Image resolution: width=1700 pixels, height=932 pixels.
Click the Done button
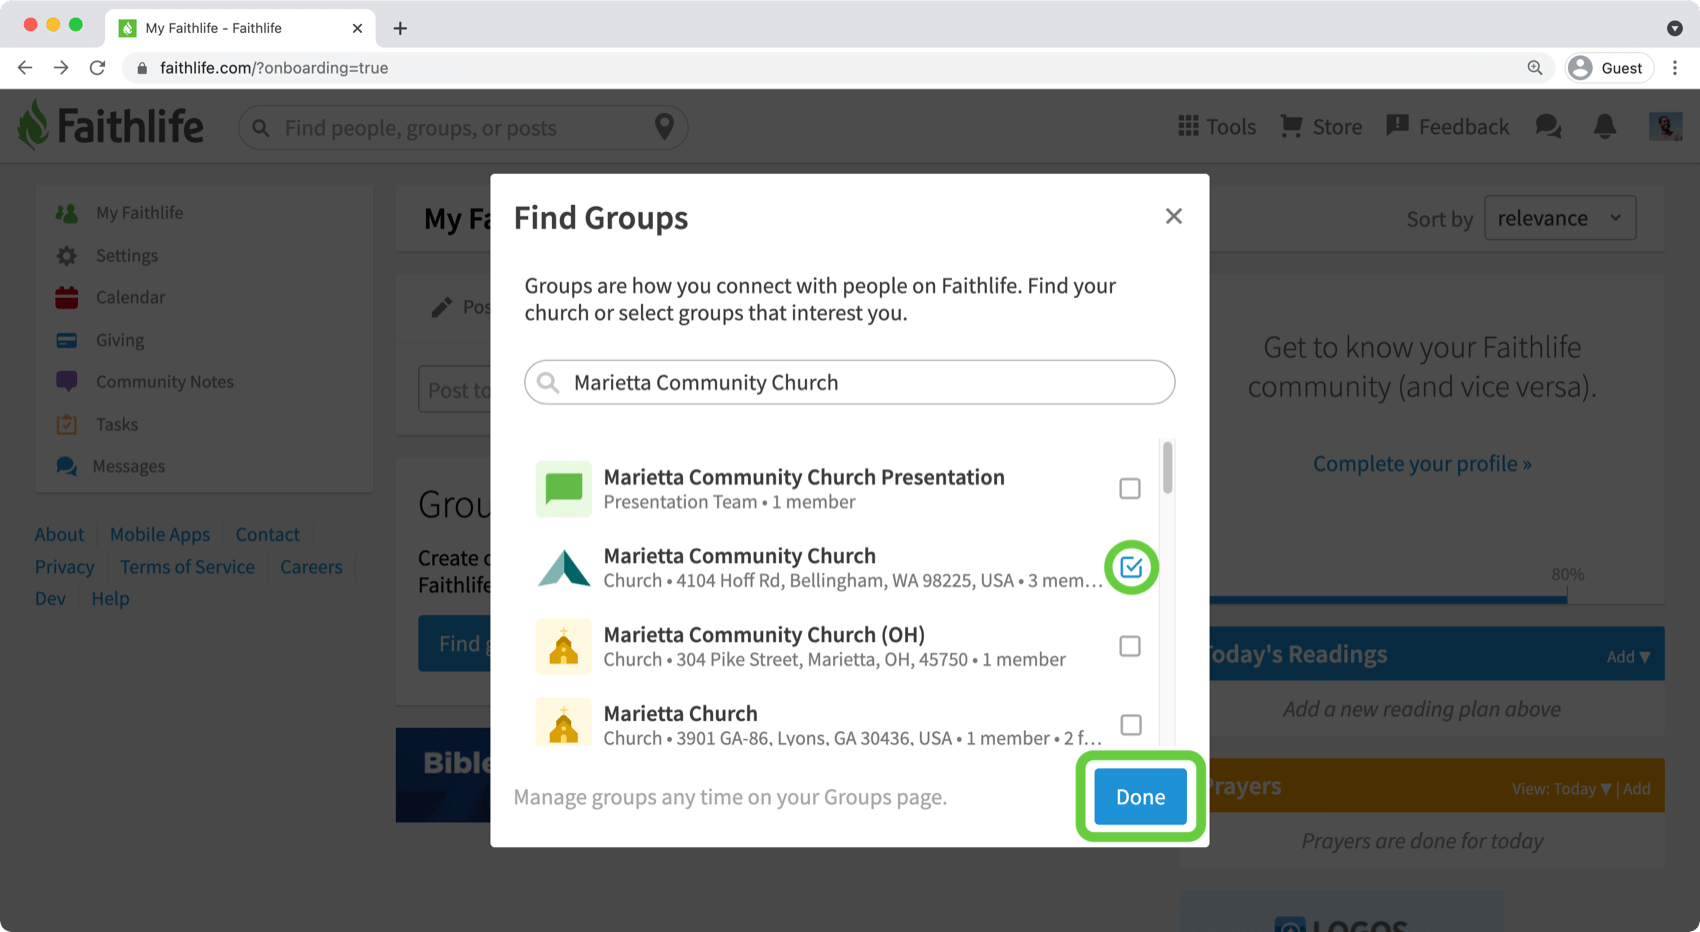(x=1140, y=797)
